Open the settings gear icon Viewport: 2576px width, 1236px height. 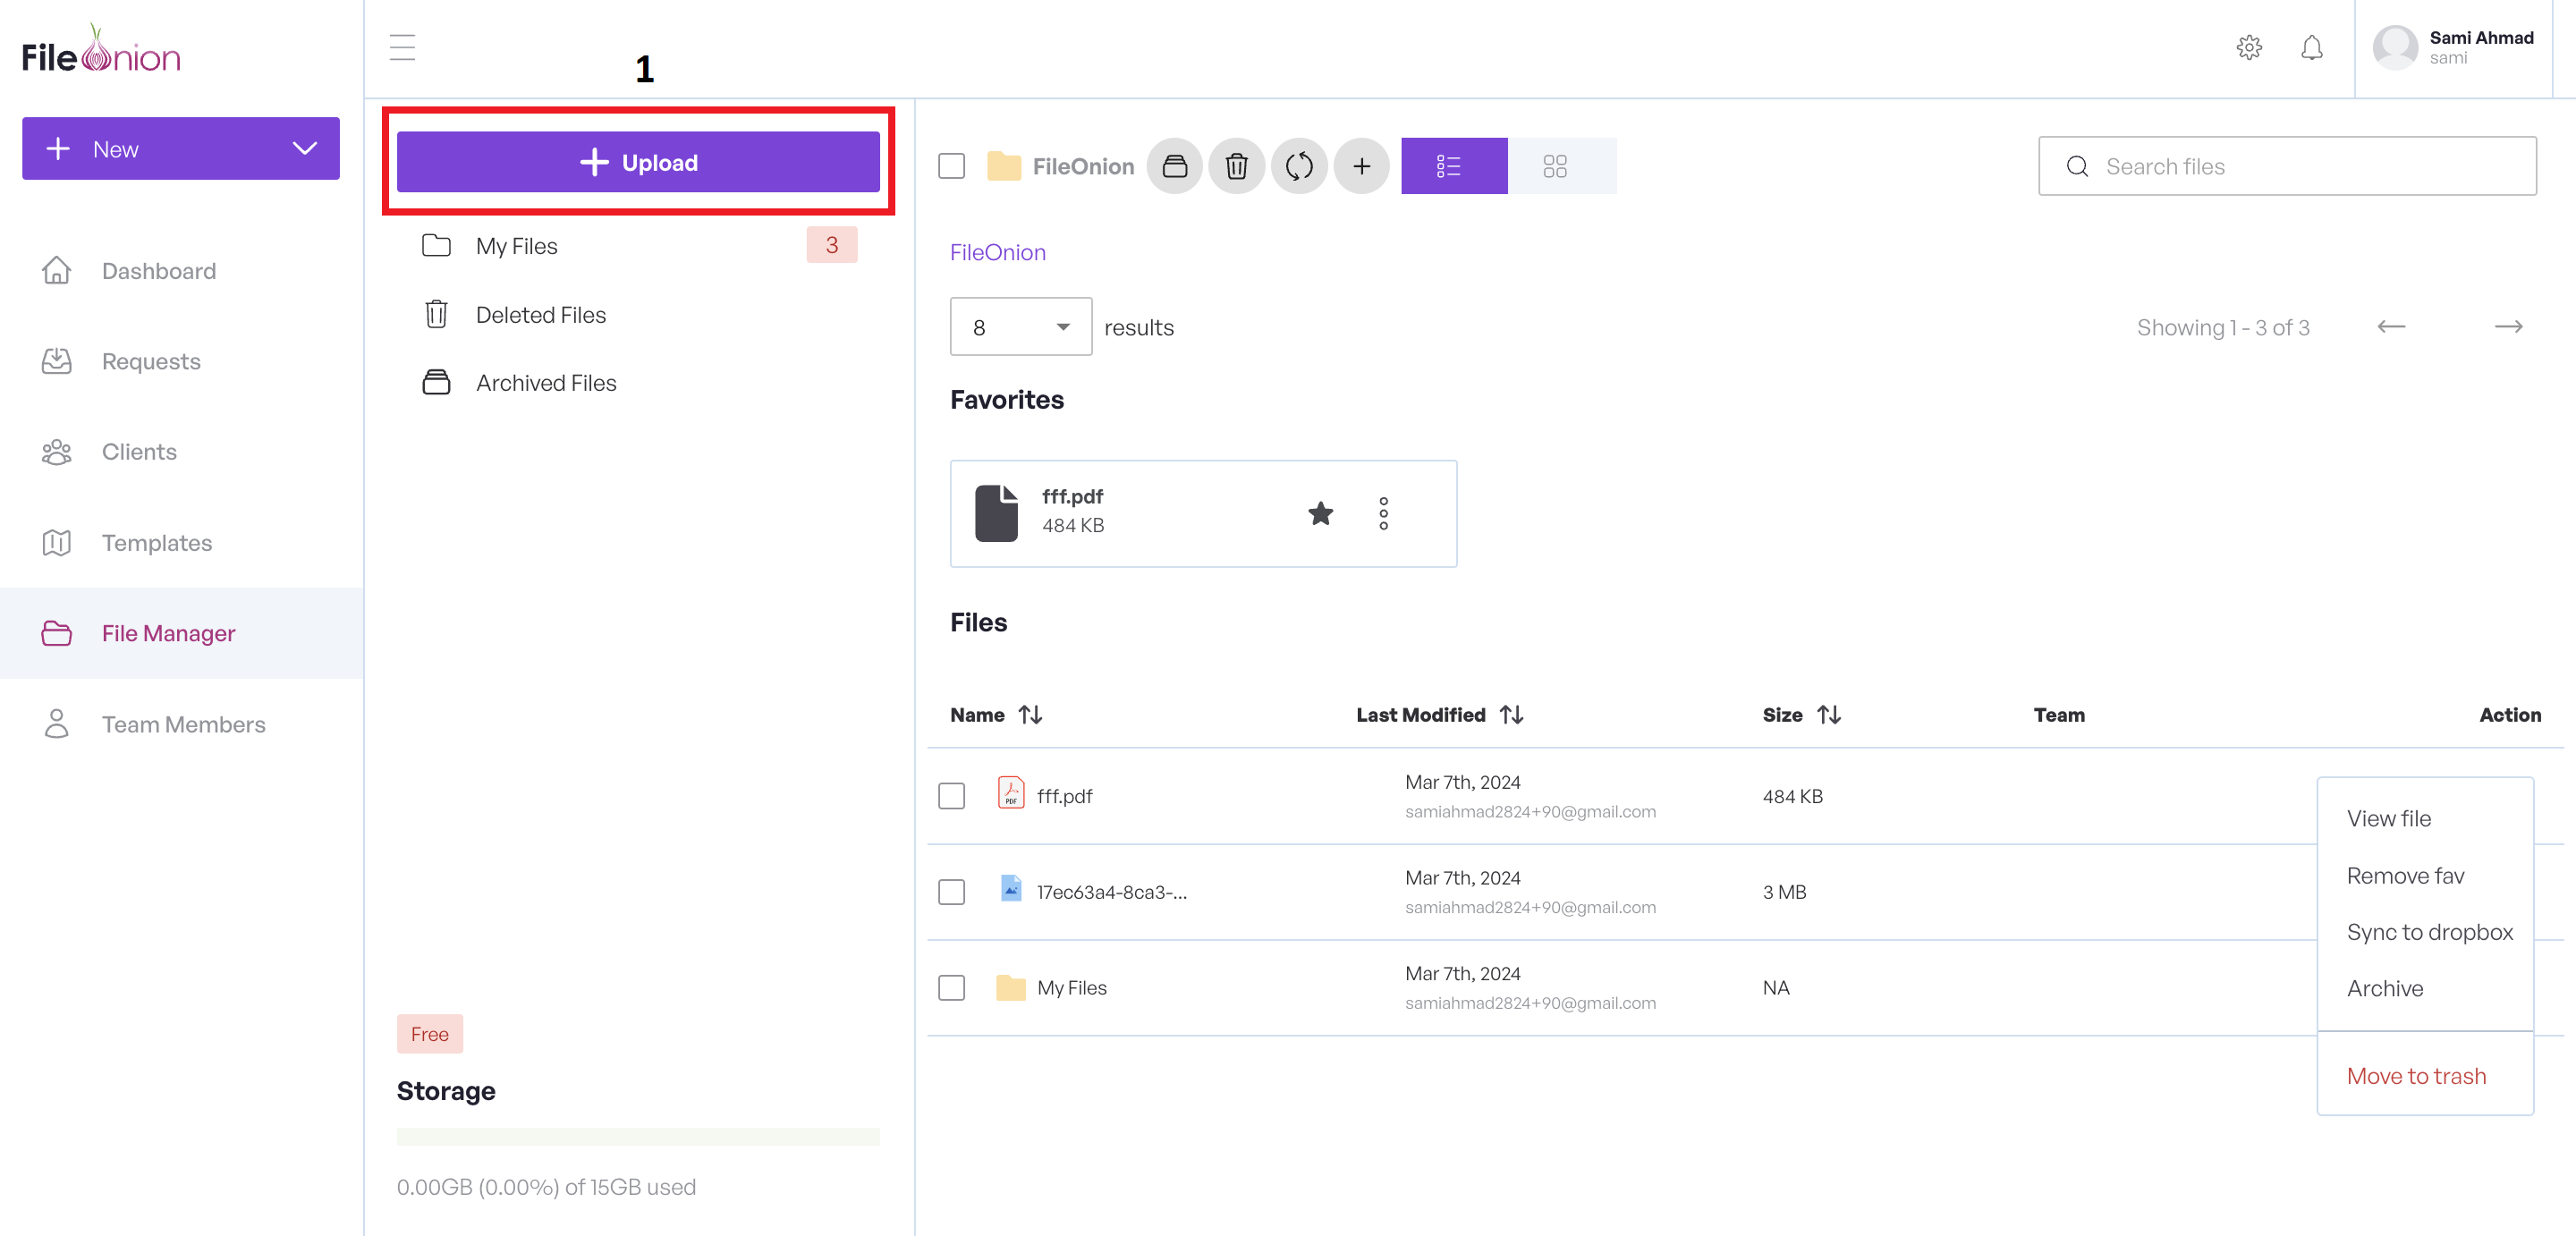tap(2249, 48)
